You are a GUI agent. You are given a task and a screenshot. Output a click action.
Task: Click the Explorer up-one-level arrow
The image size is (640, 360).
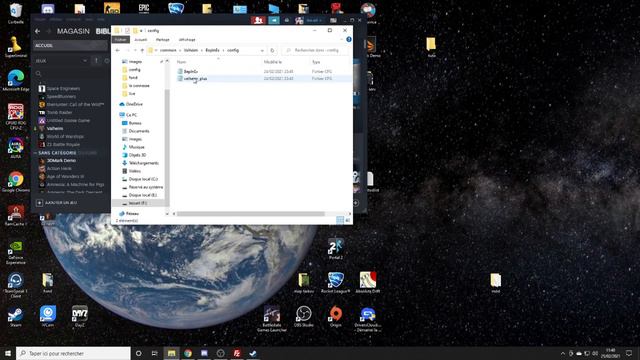pos(142,50)
